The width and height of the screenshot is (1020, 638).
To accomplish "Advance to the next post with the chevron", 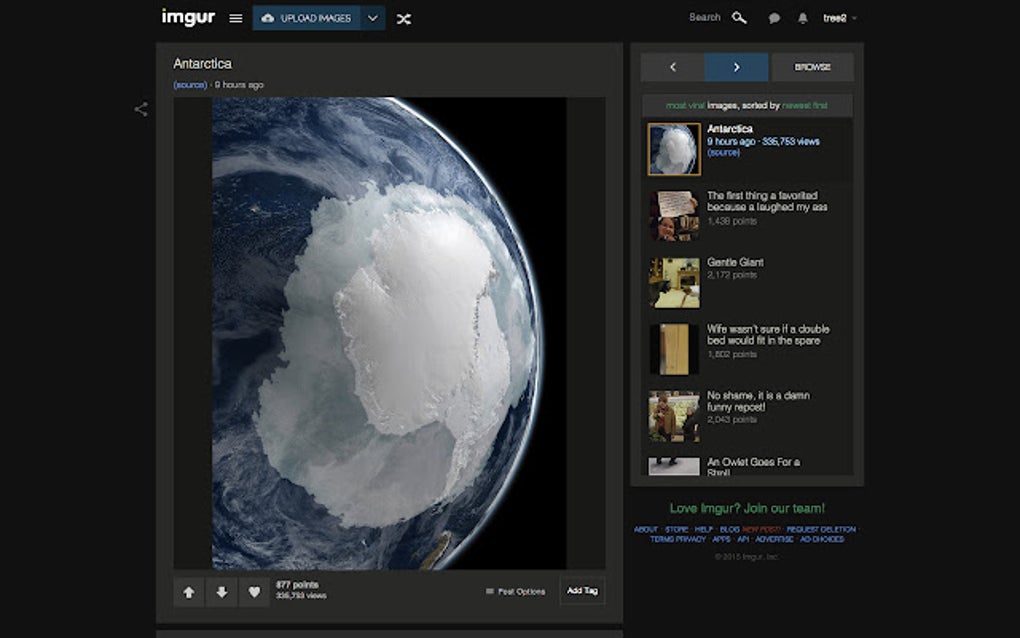I will pyautogui.click(x=737, y=67).
